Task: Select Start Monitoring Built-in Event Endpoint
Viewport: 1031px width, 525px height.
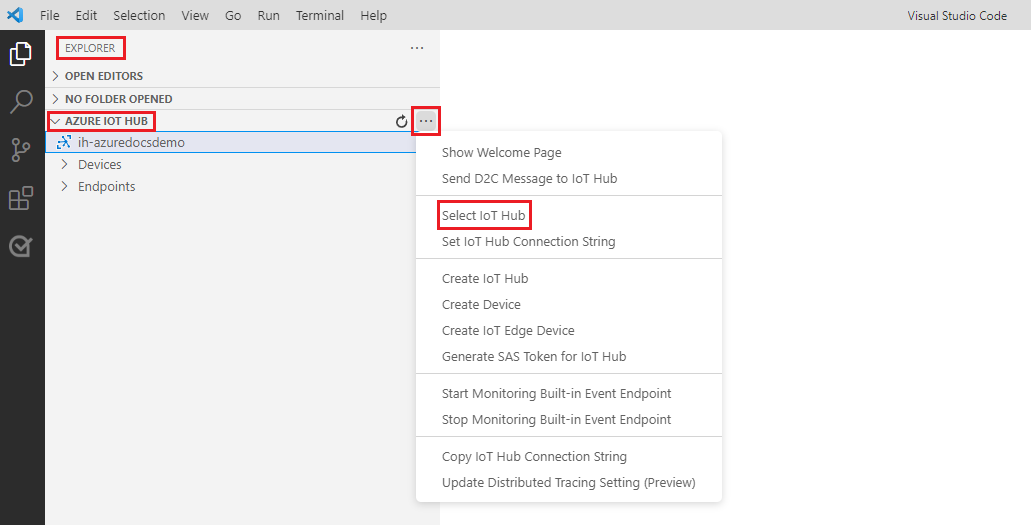Action: click(556, 393)
